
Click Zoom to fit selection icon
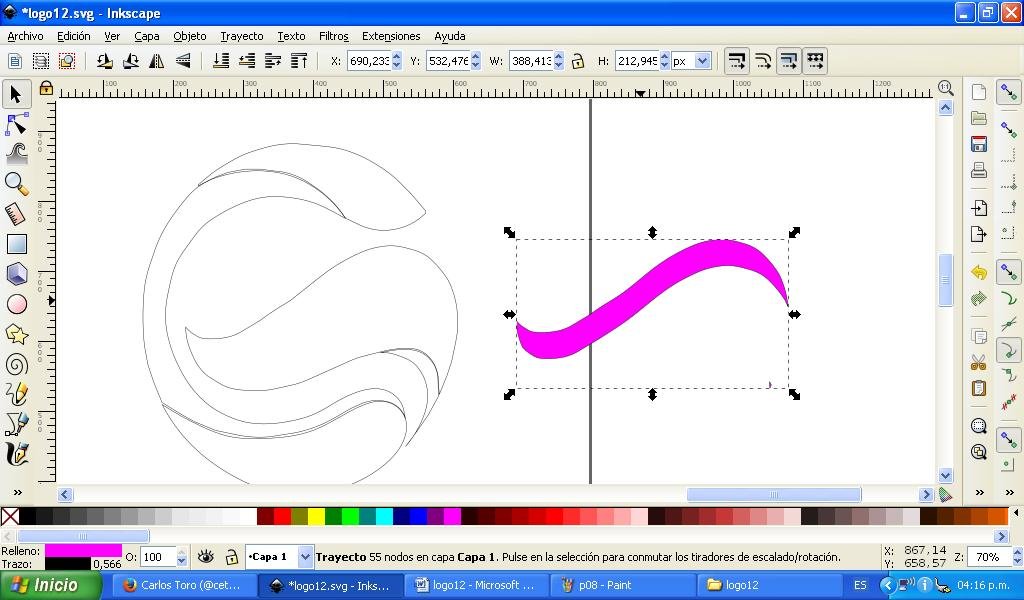[x=978, y=426]
